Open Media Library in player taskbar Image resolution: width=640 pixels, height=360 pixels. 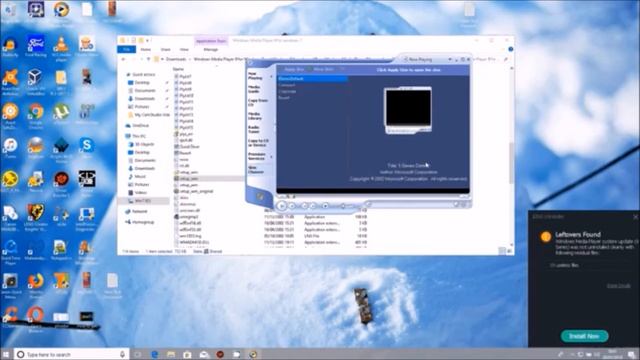point(255,116)
